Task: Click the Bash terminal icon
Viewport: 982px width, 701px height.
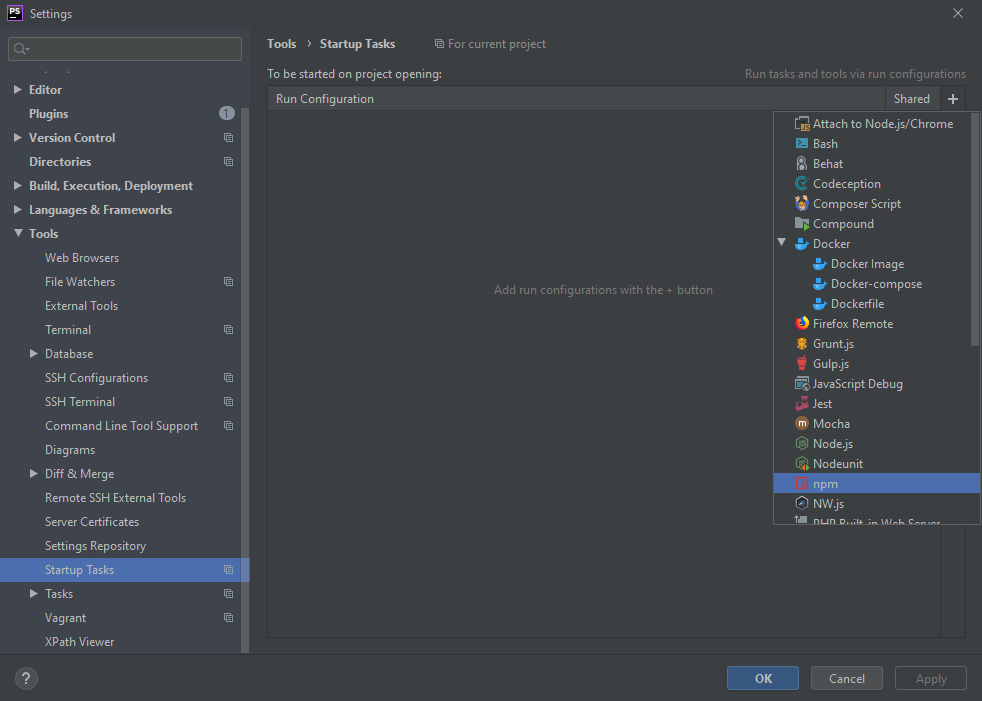Action: (x=802, y=143)
